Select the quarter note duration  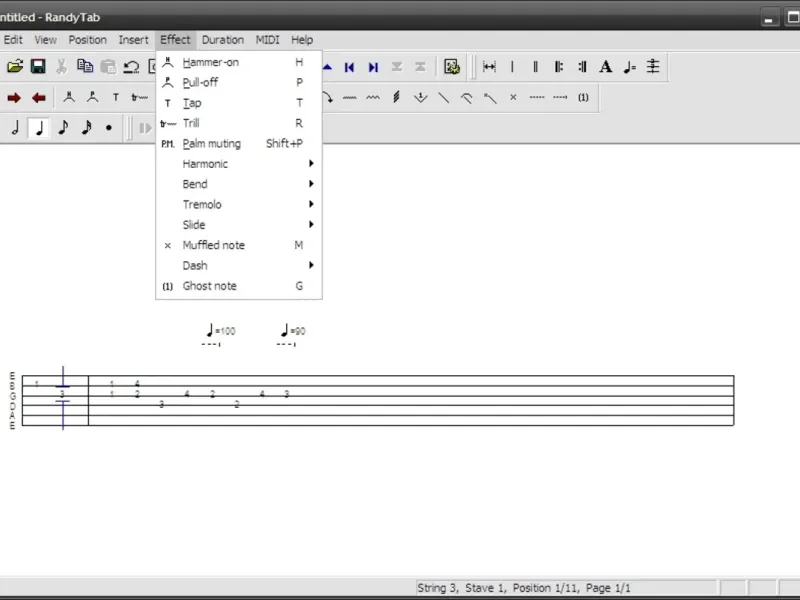click(x=39, y=128)
